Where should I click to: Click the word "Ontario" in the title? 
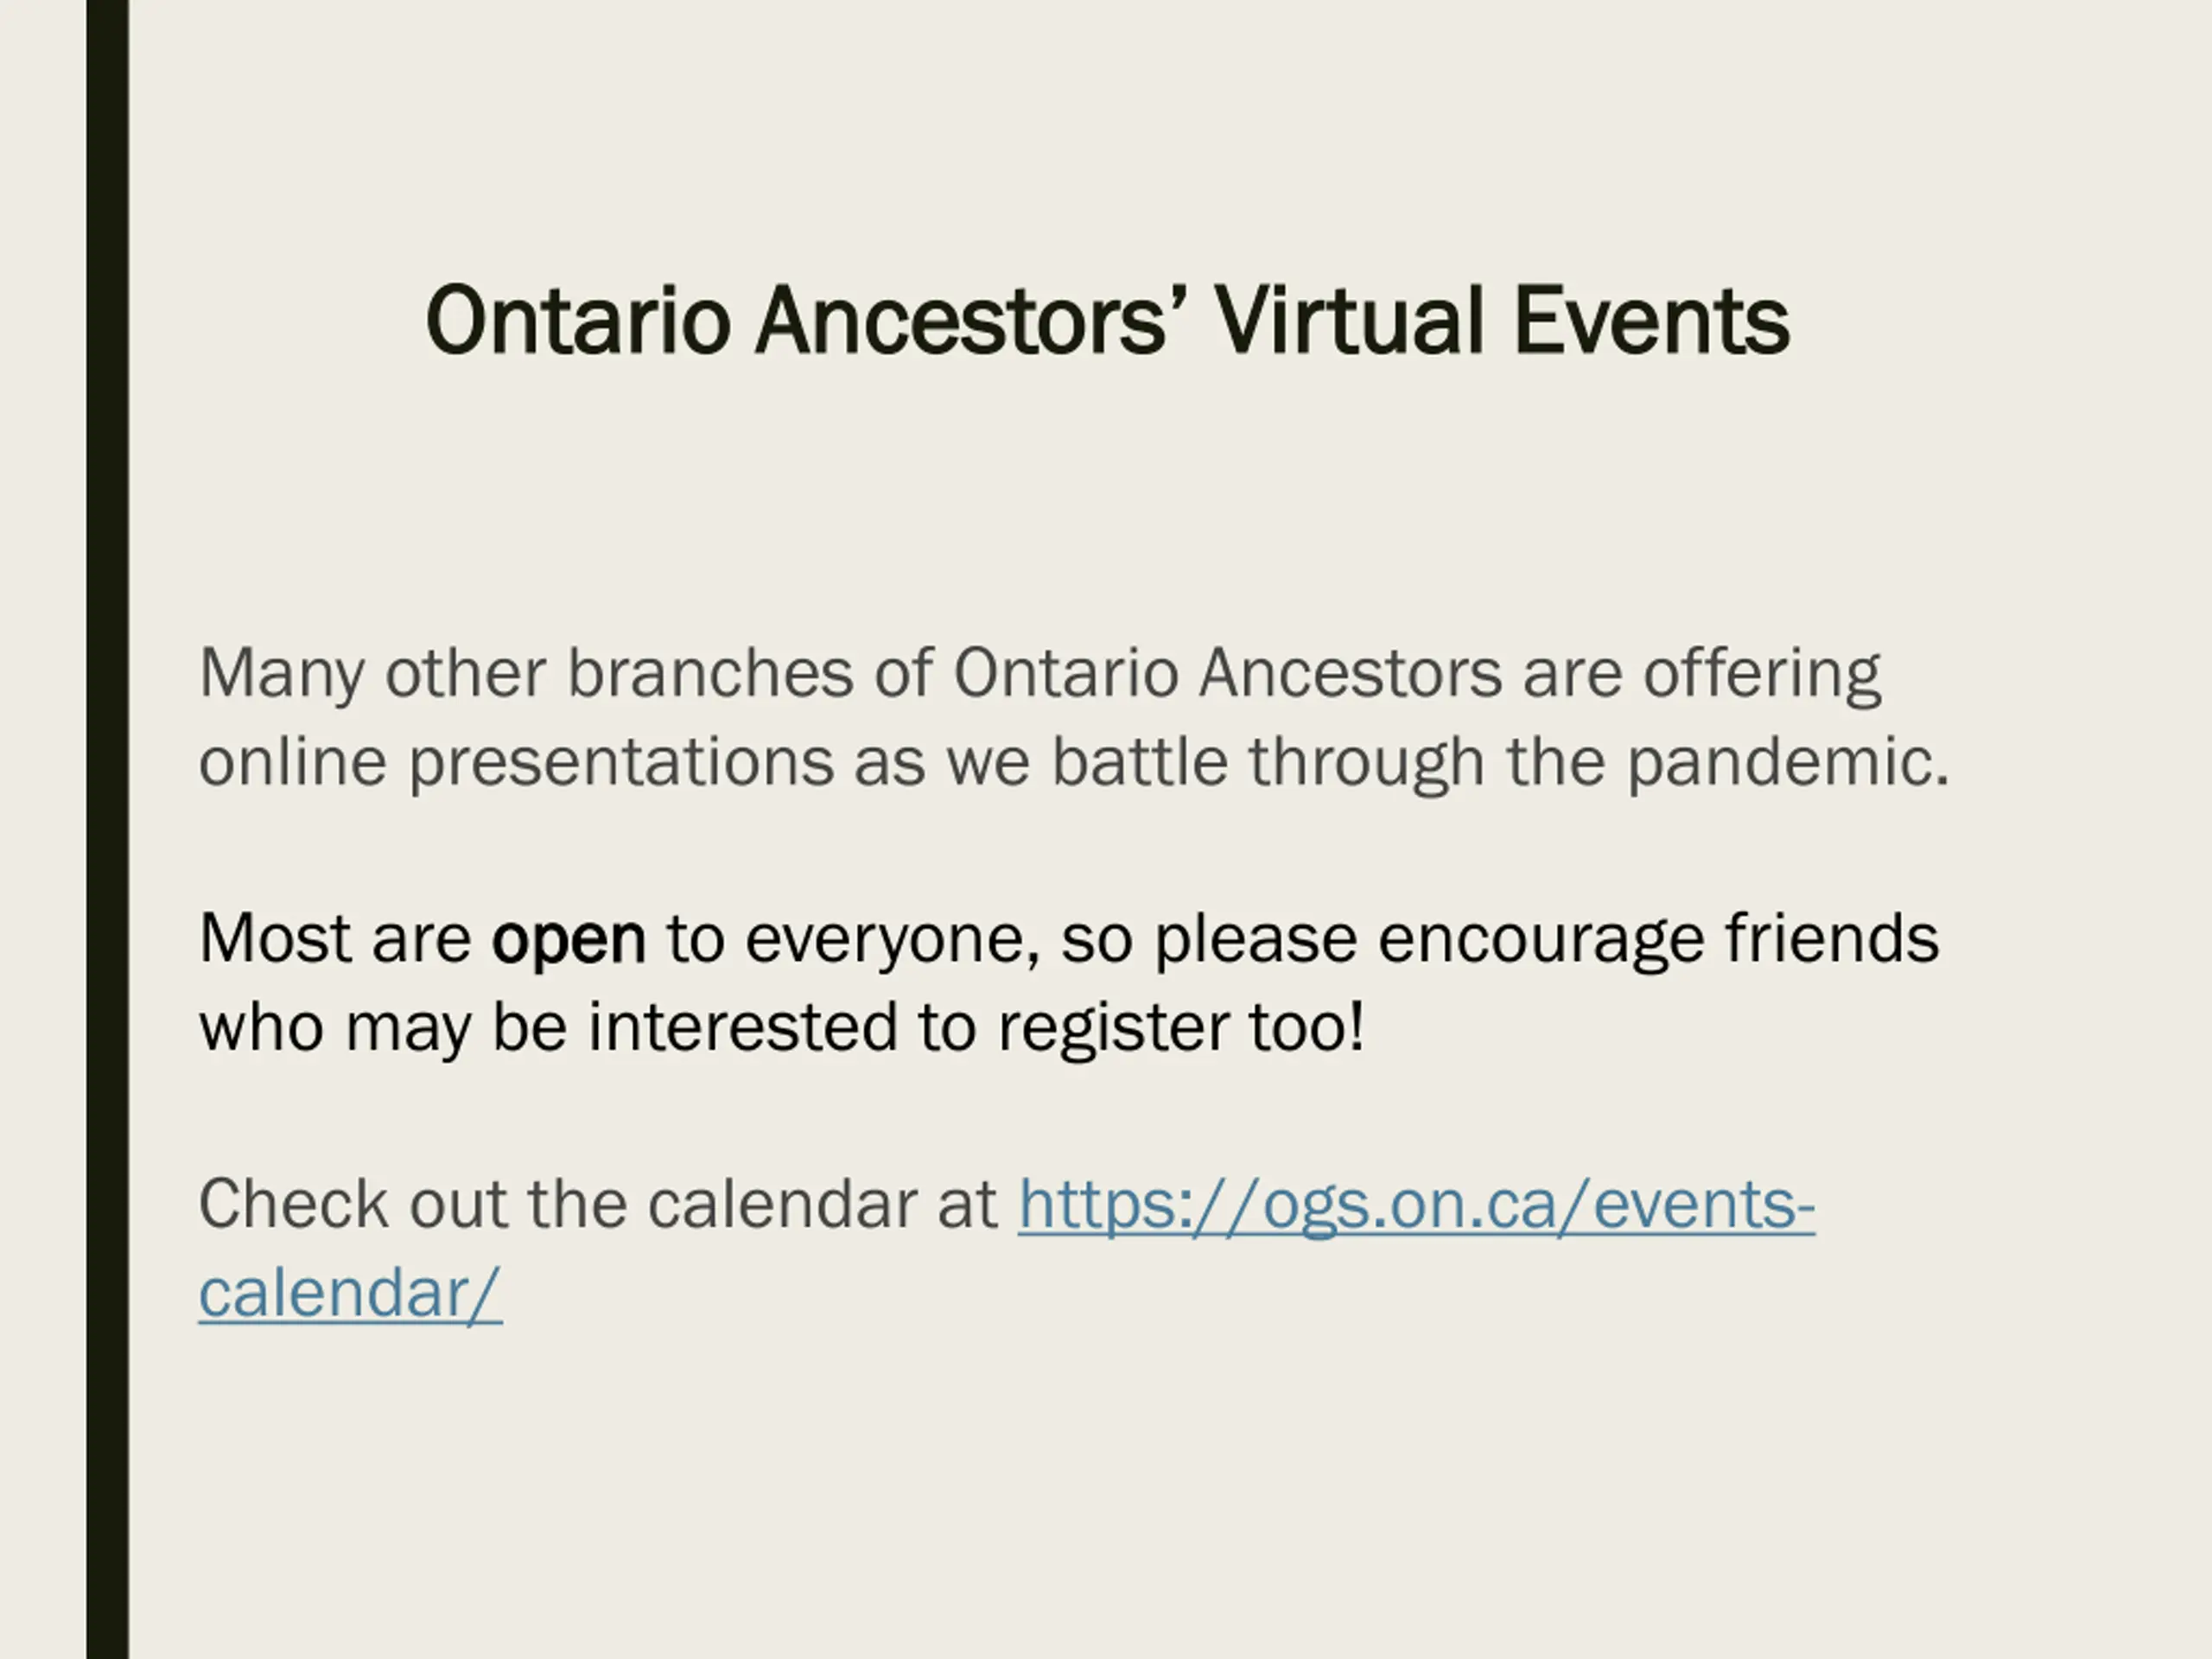click(x=577, y=320)
